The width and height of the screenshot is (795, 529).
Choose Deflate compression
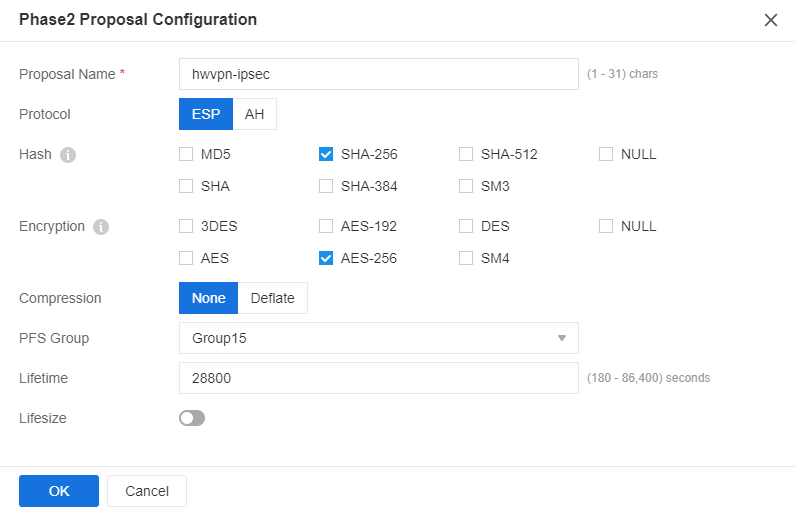273,298
